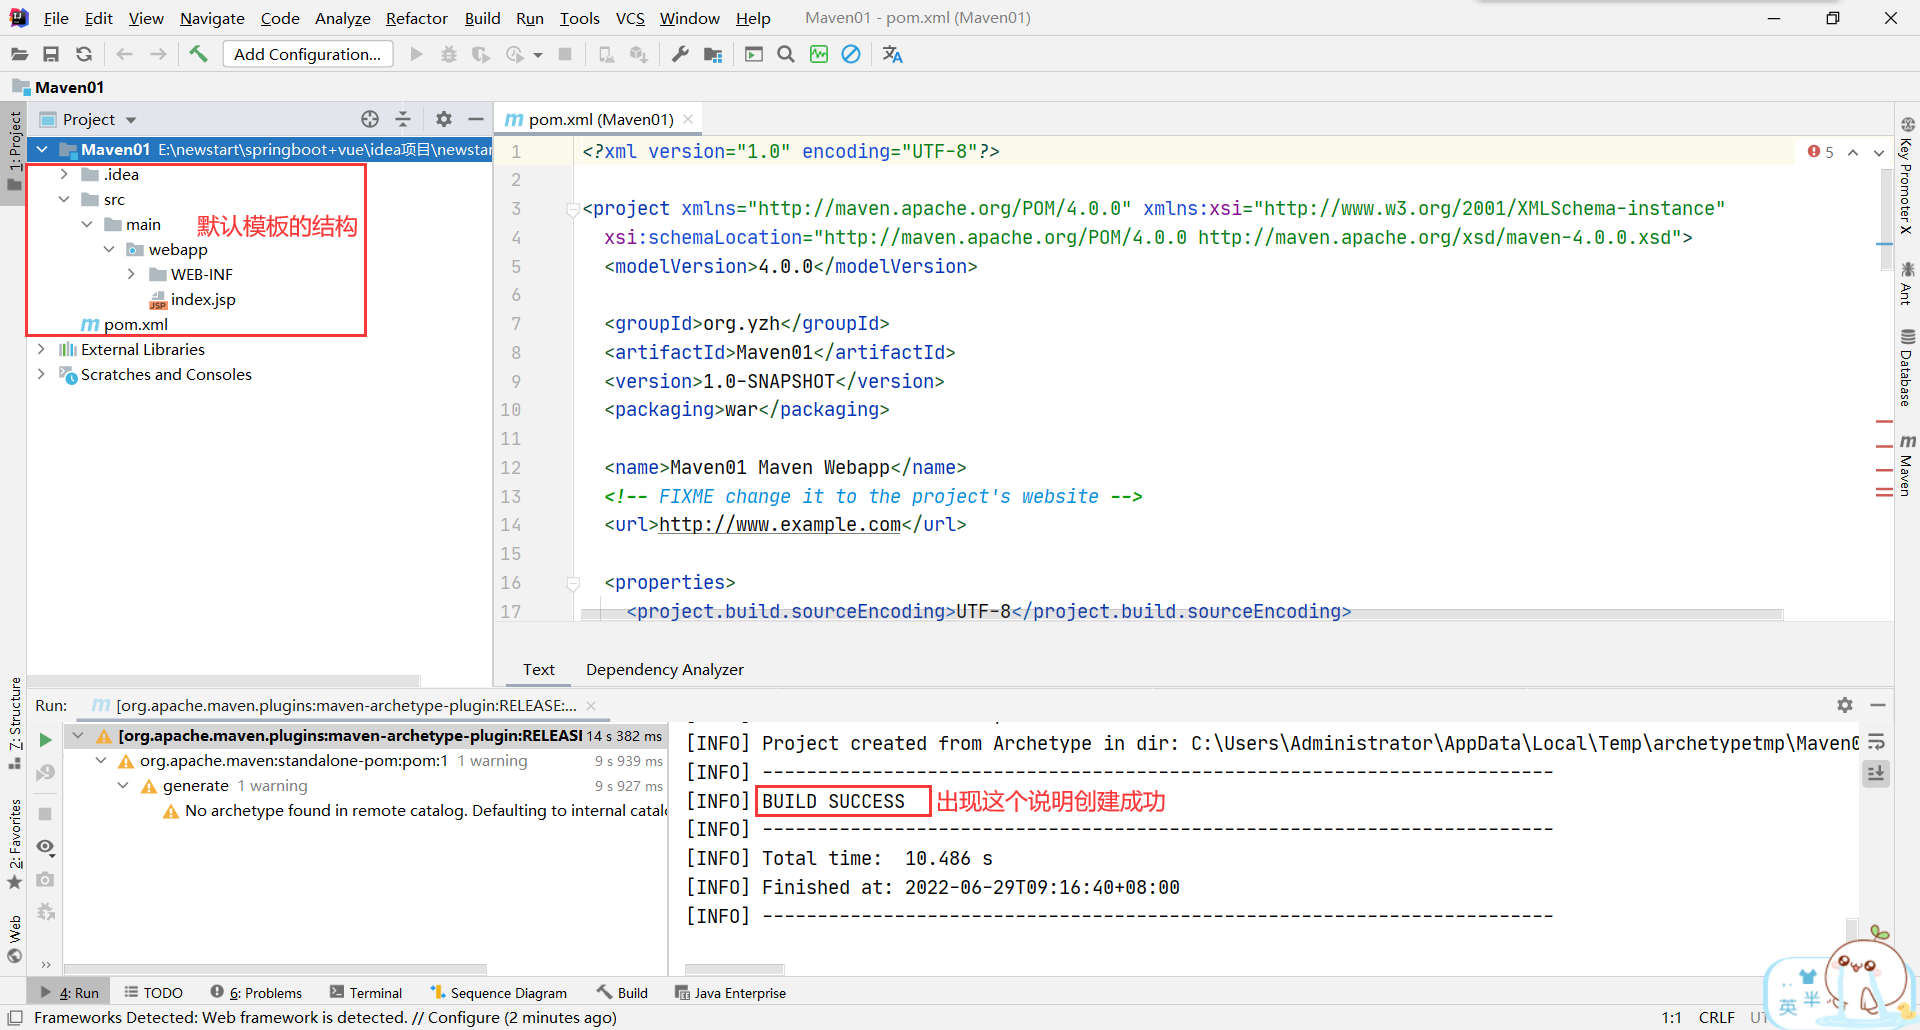This screenshot has height=1030, width=1920.
Task: Toggle soft-wrap in the Run console
Action: tap(1876, 742)
